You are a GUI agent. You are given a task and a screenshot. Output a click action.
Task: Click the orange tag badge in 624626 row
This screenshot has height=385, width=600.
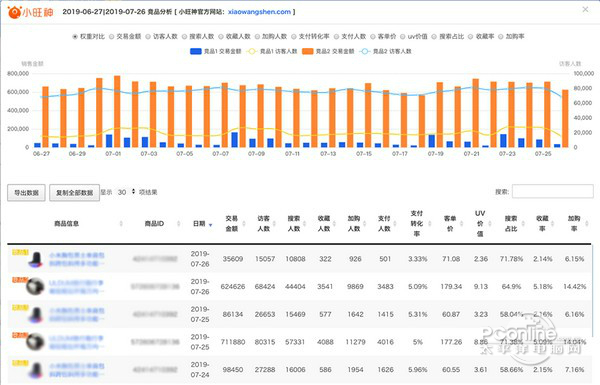pyautogui.click(x=20, y=280)
